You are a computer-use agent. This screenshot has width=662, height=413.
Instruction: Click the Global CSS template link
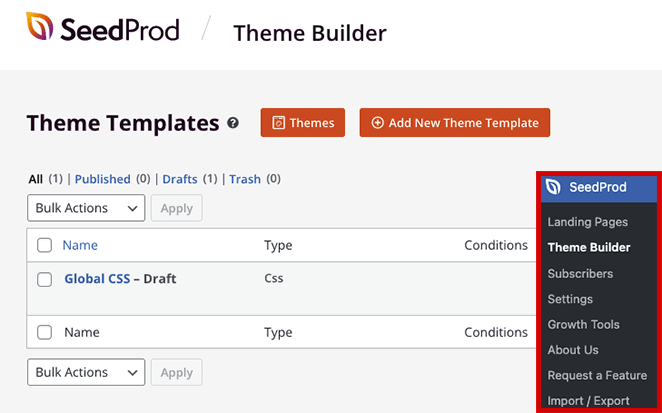pyautogui.click(x=97, y=279)
